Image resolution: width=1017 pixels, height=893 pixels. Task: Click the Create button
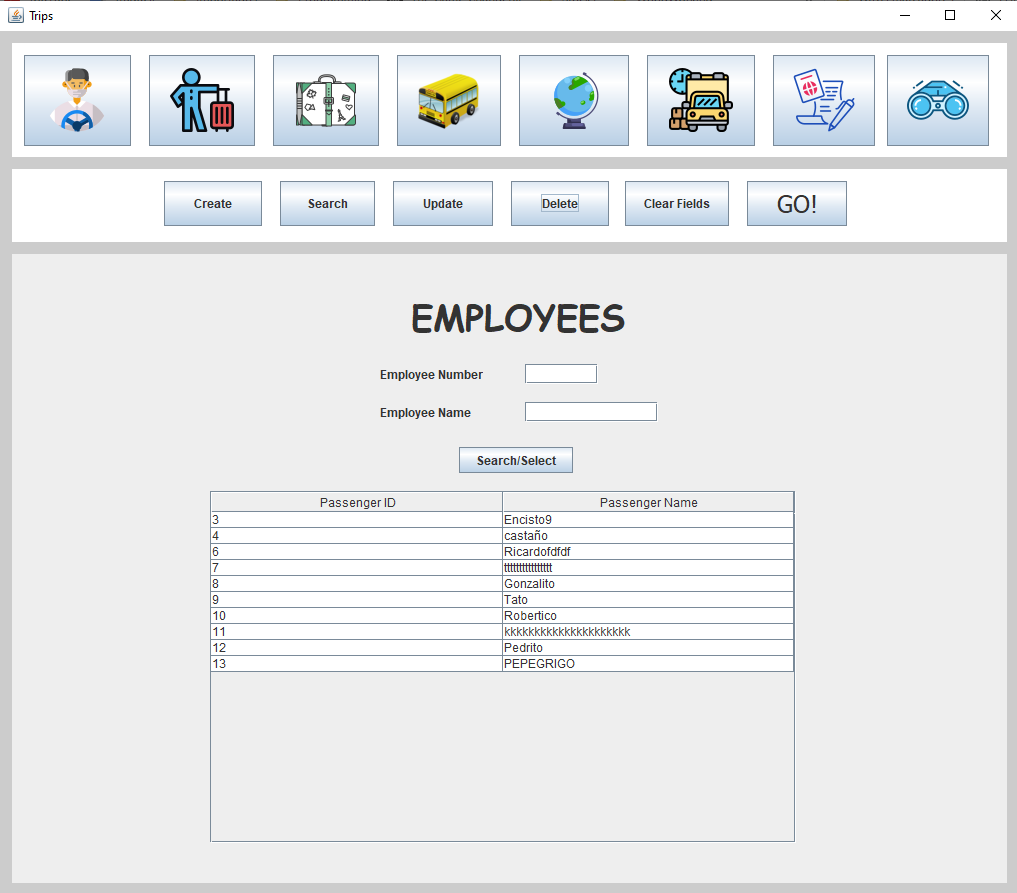click(213, 204)
